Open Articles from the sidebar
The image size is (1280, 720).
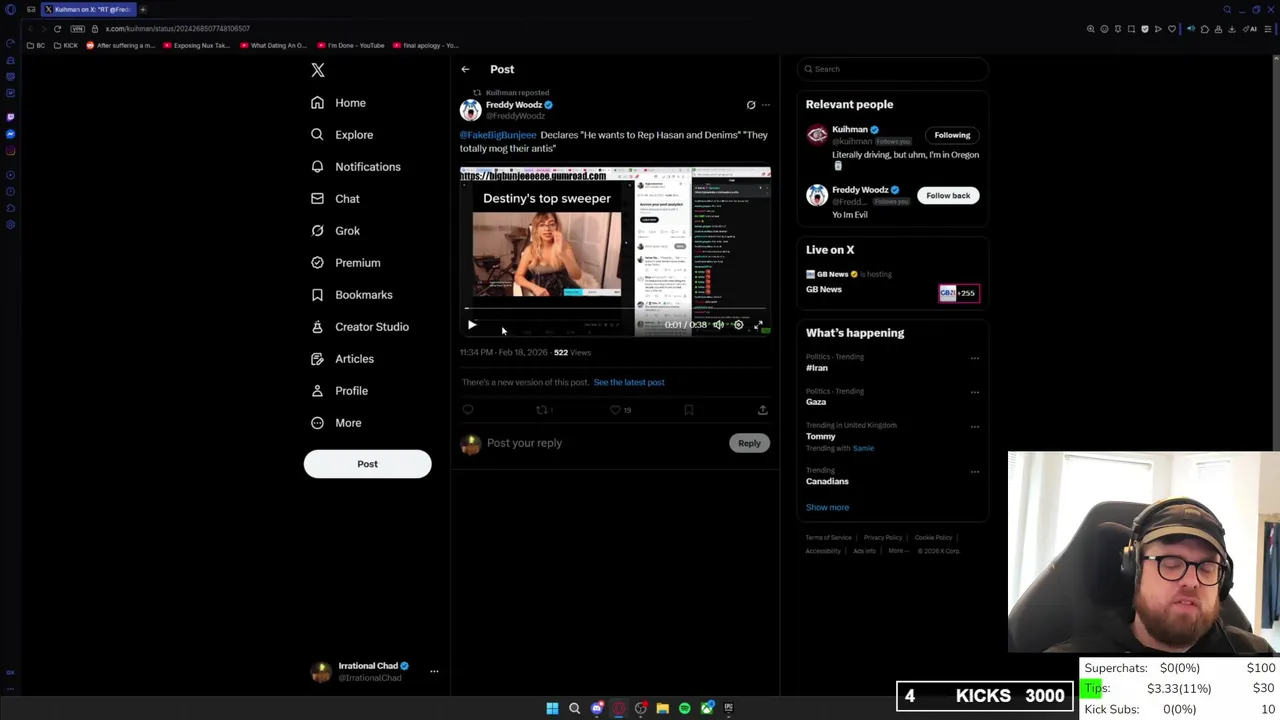pos(342,359)
